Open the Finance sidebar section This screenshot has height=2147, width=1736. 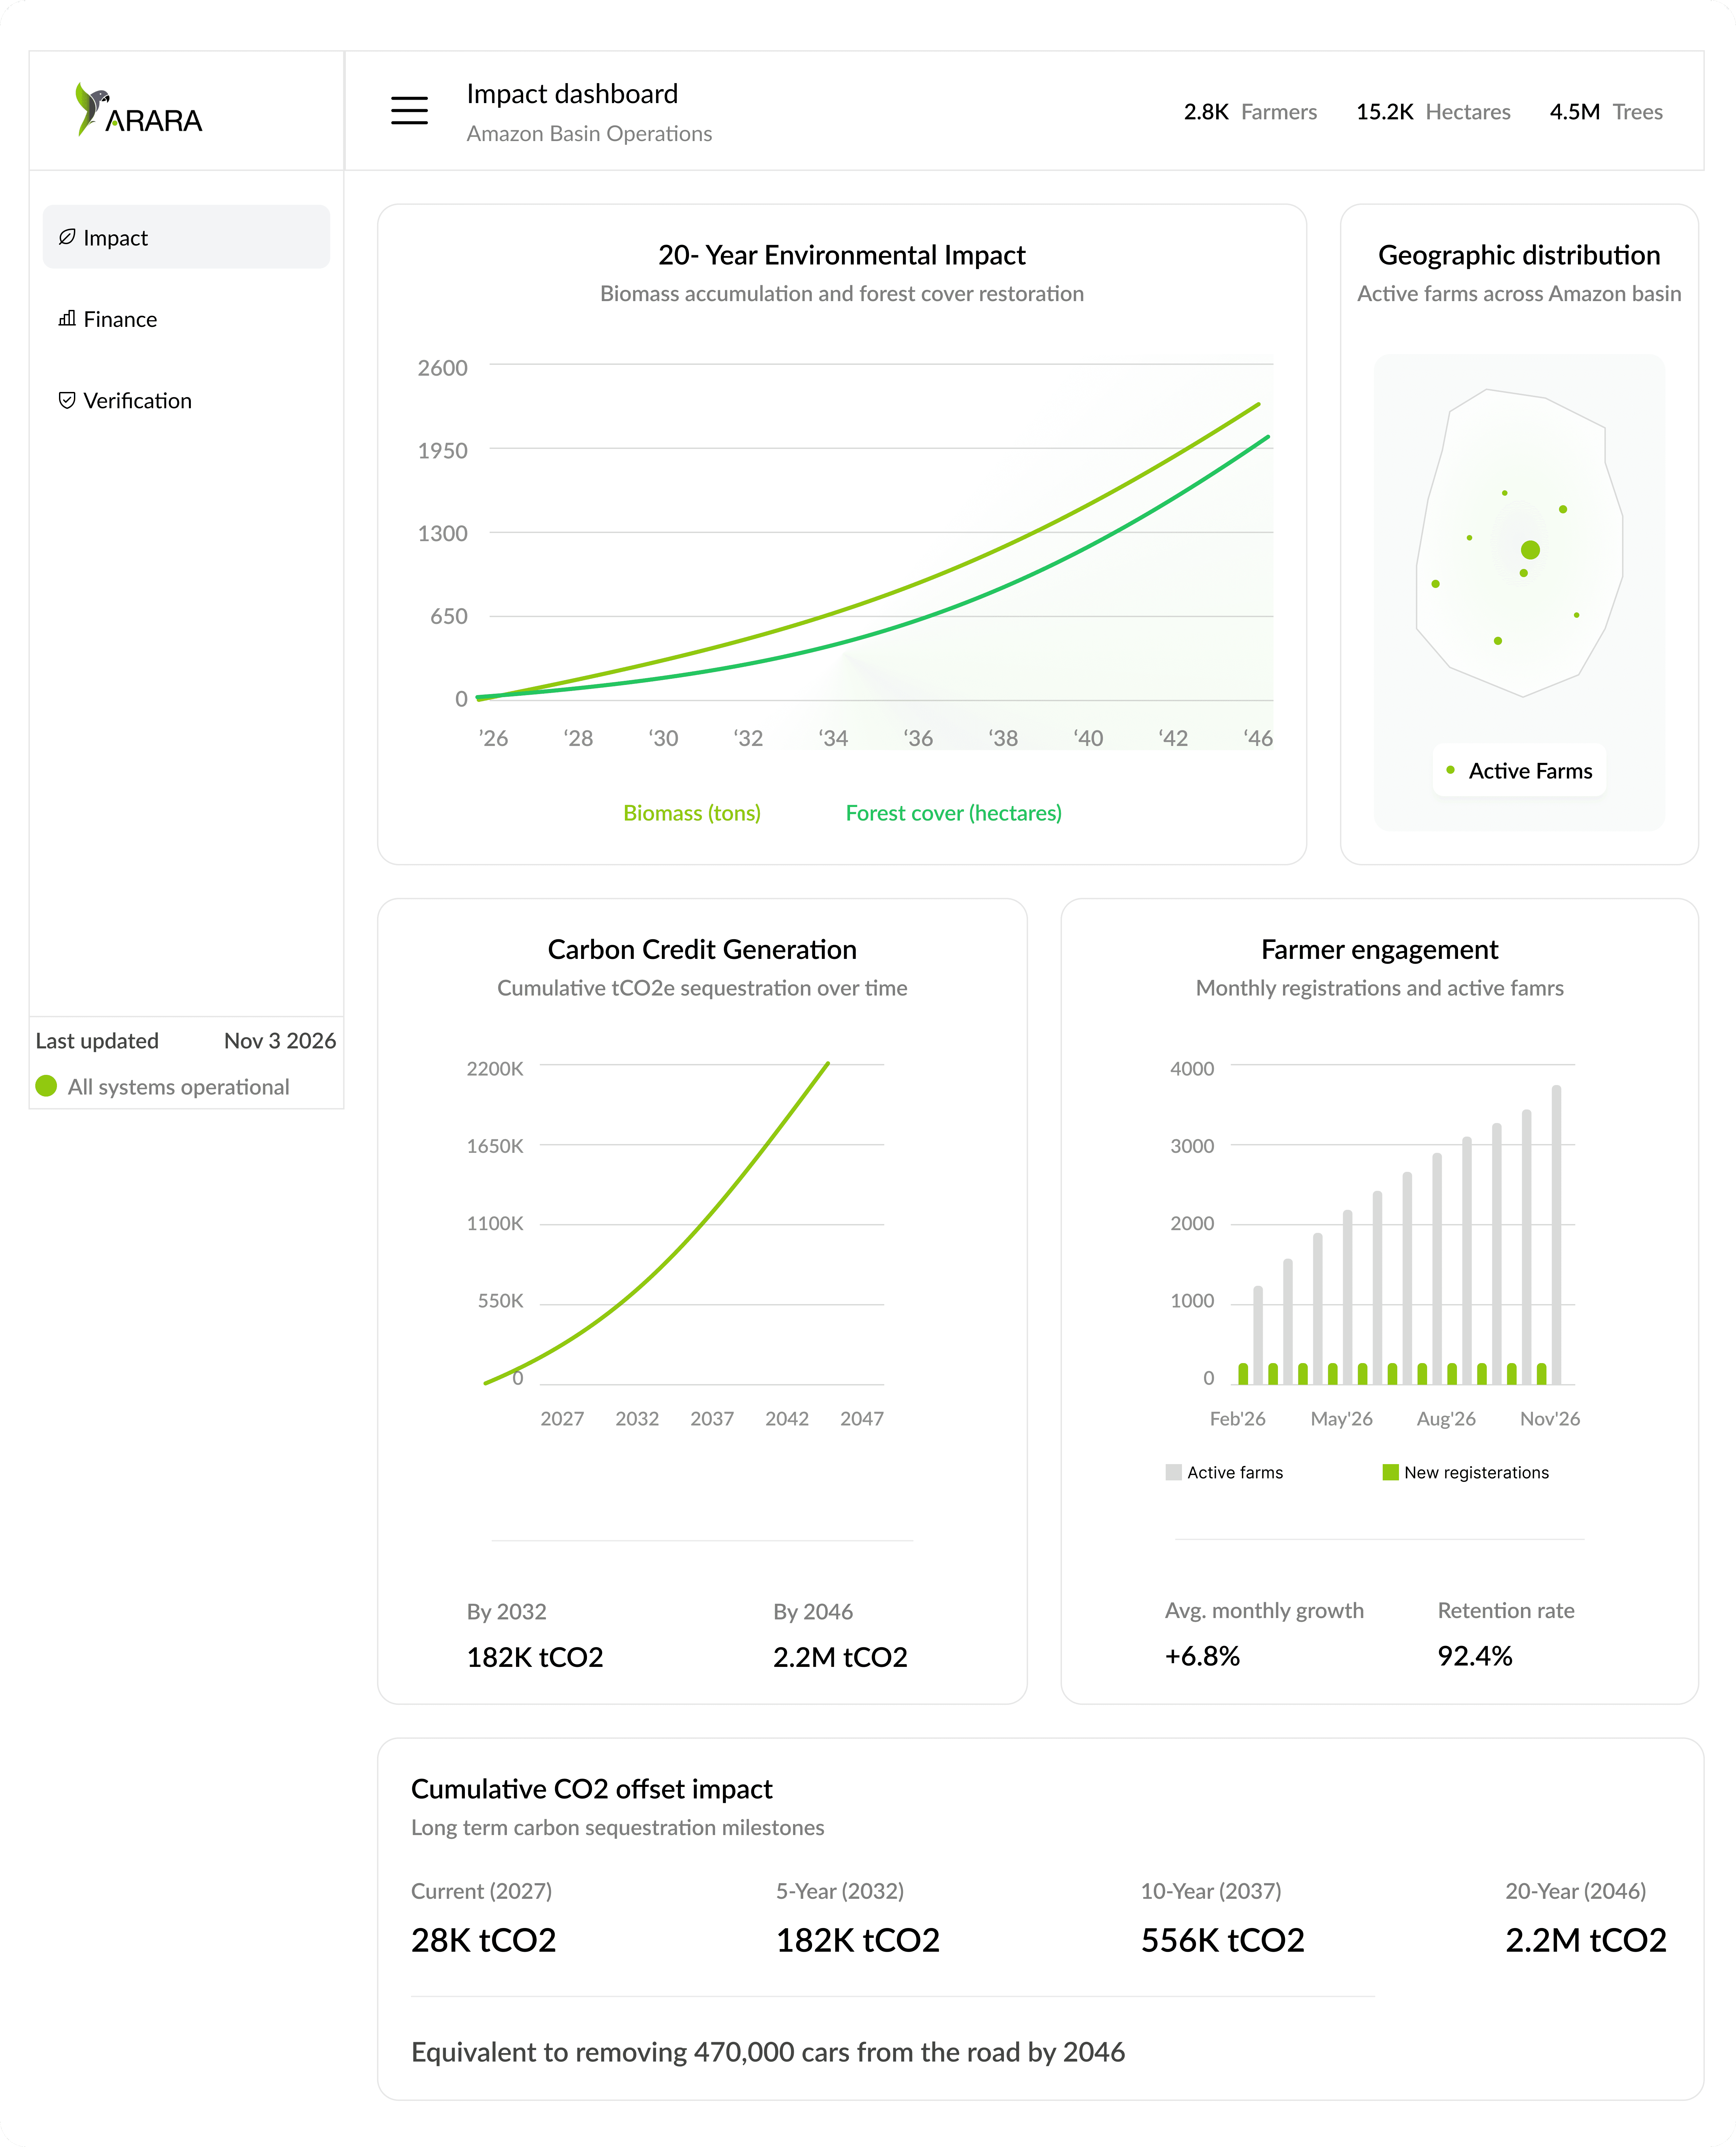point(120,319)
